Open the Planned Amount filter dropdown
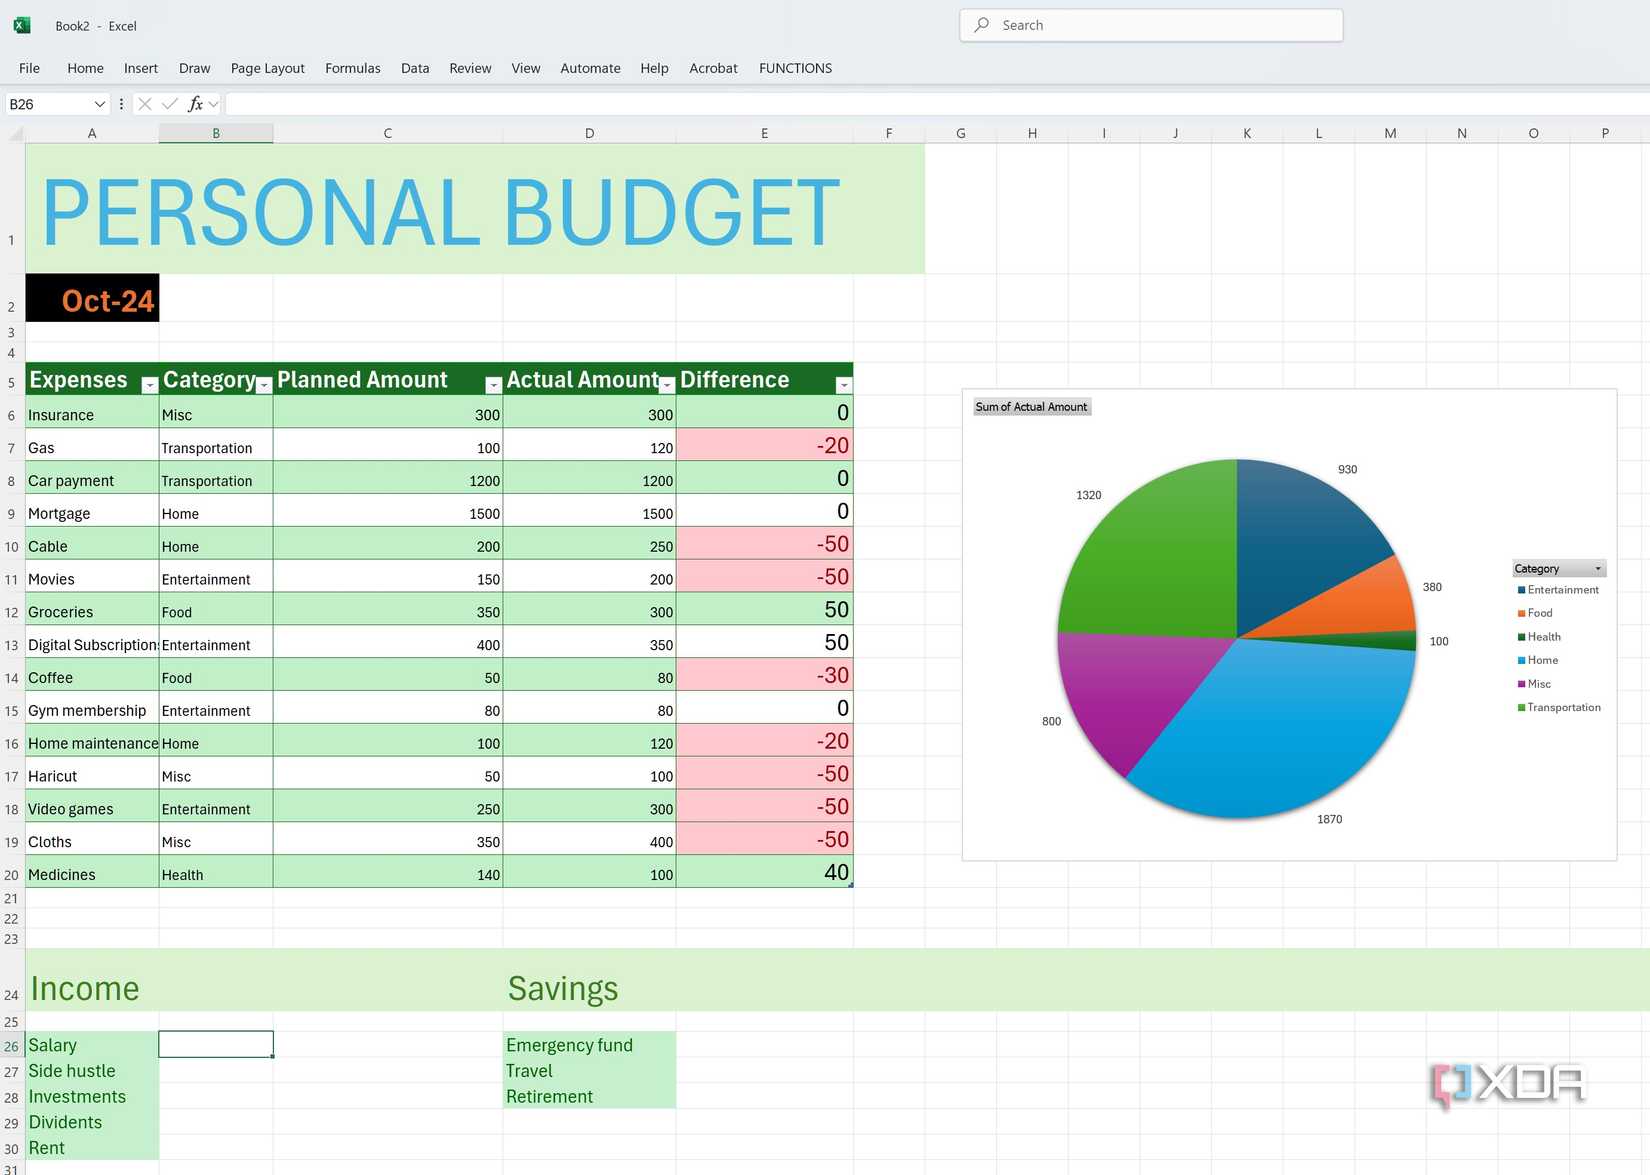 (x=494, y=383)
